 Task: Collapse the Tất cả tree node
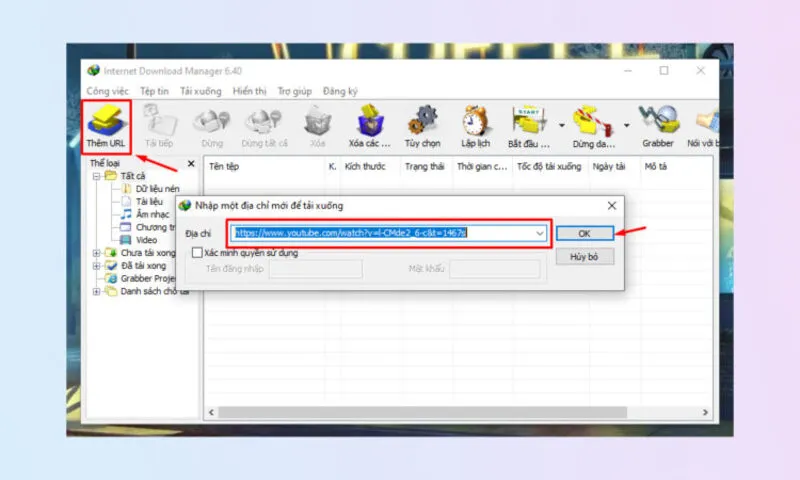(x=96, y=176)
